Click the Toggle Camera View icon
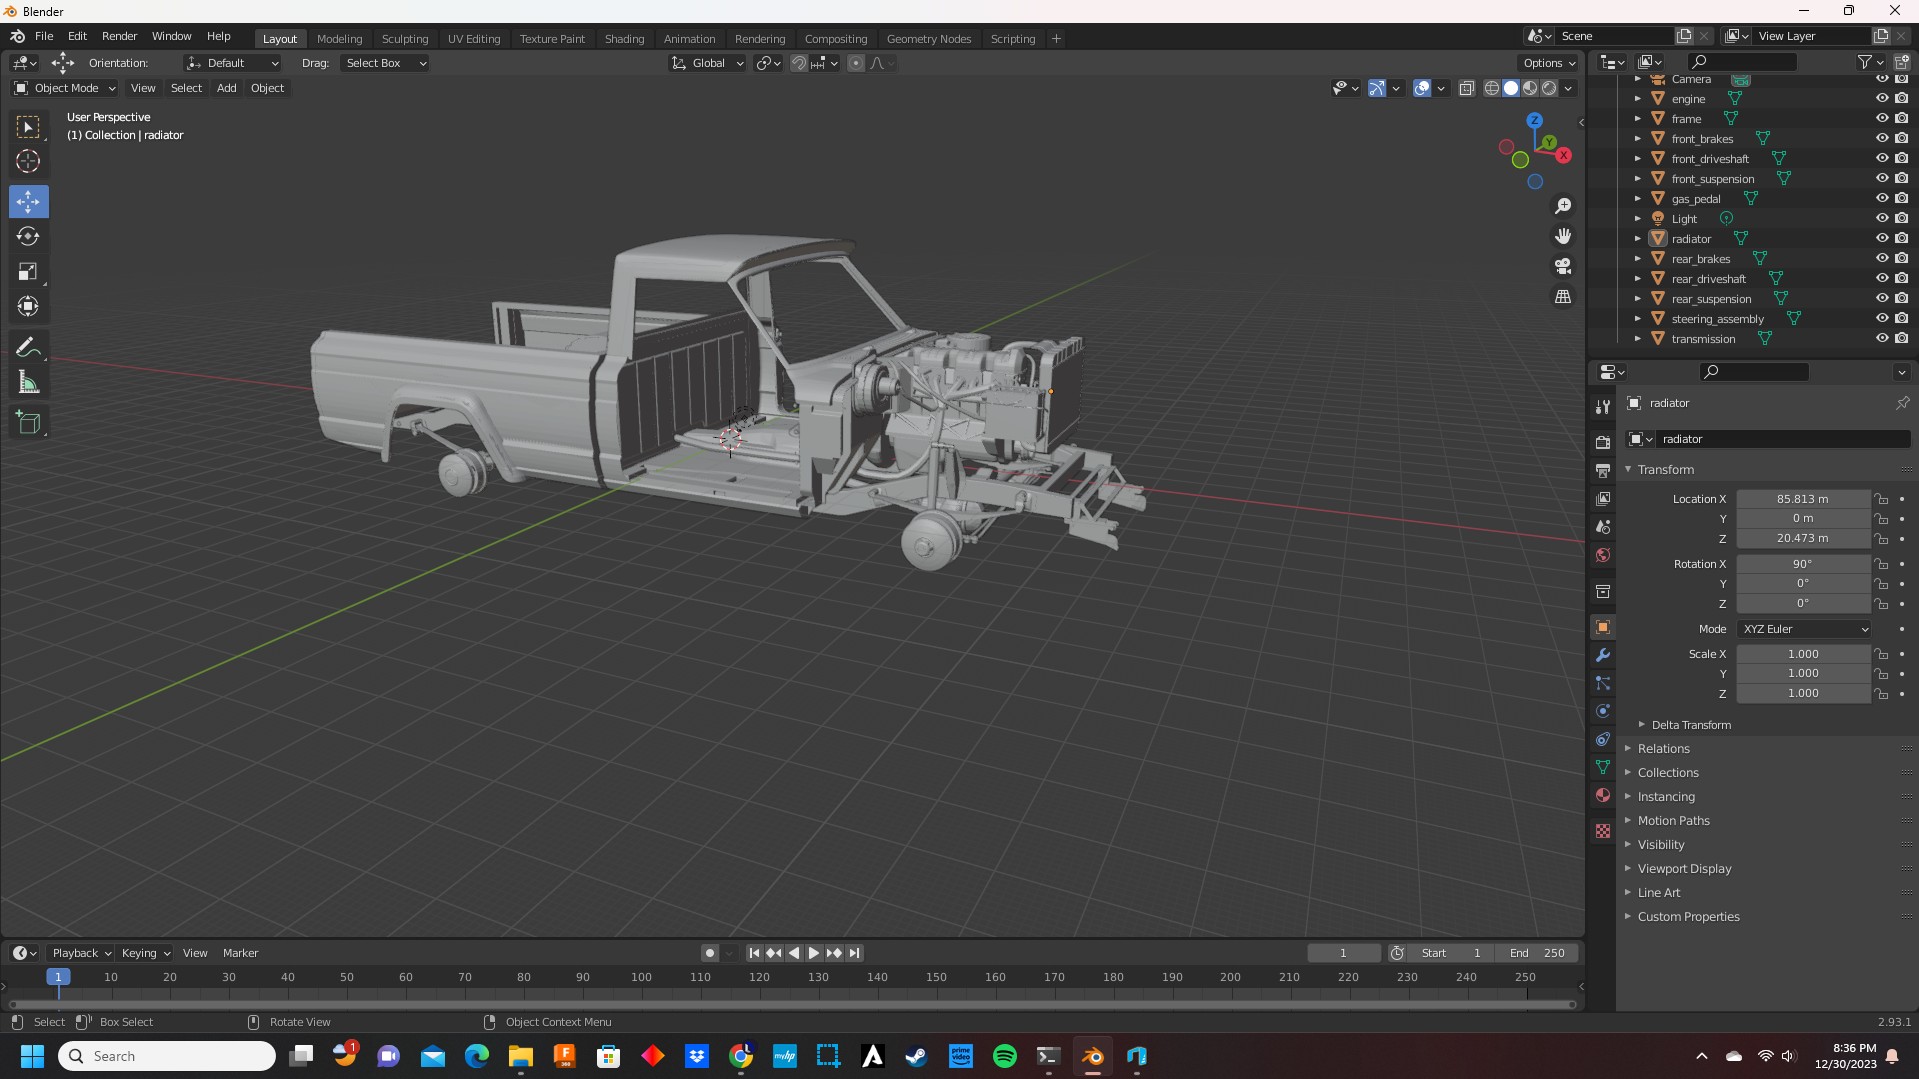This screenshot has width=1919, height=1079. point(1563,267)
